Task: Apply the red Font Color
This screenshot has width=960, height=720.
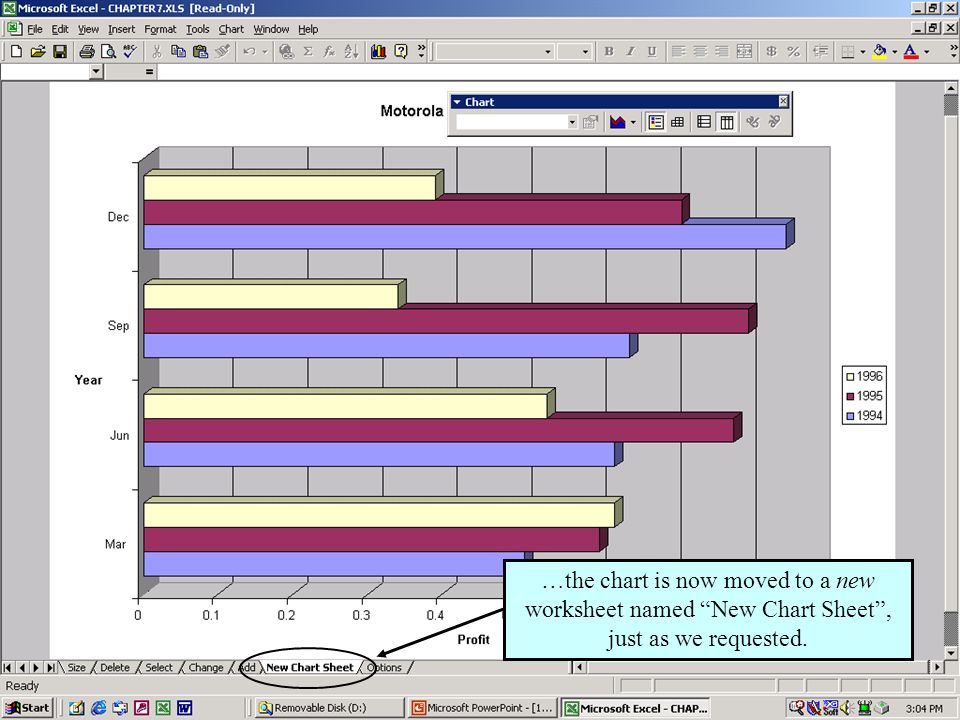Action: point(911,51)
